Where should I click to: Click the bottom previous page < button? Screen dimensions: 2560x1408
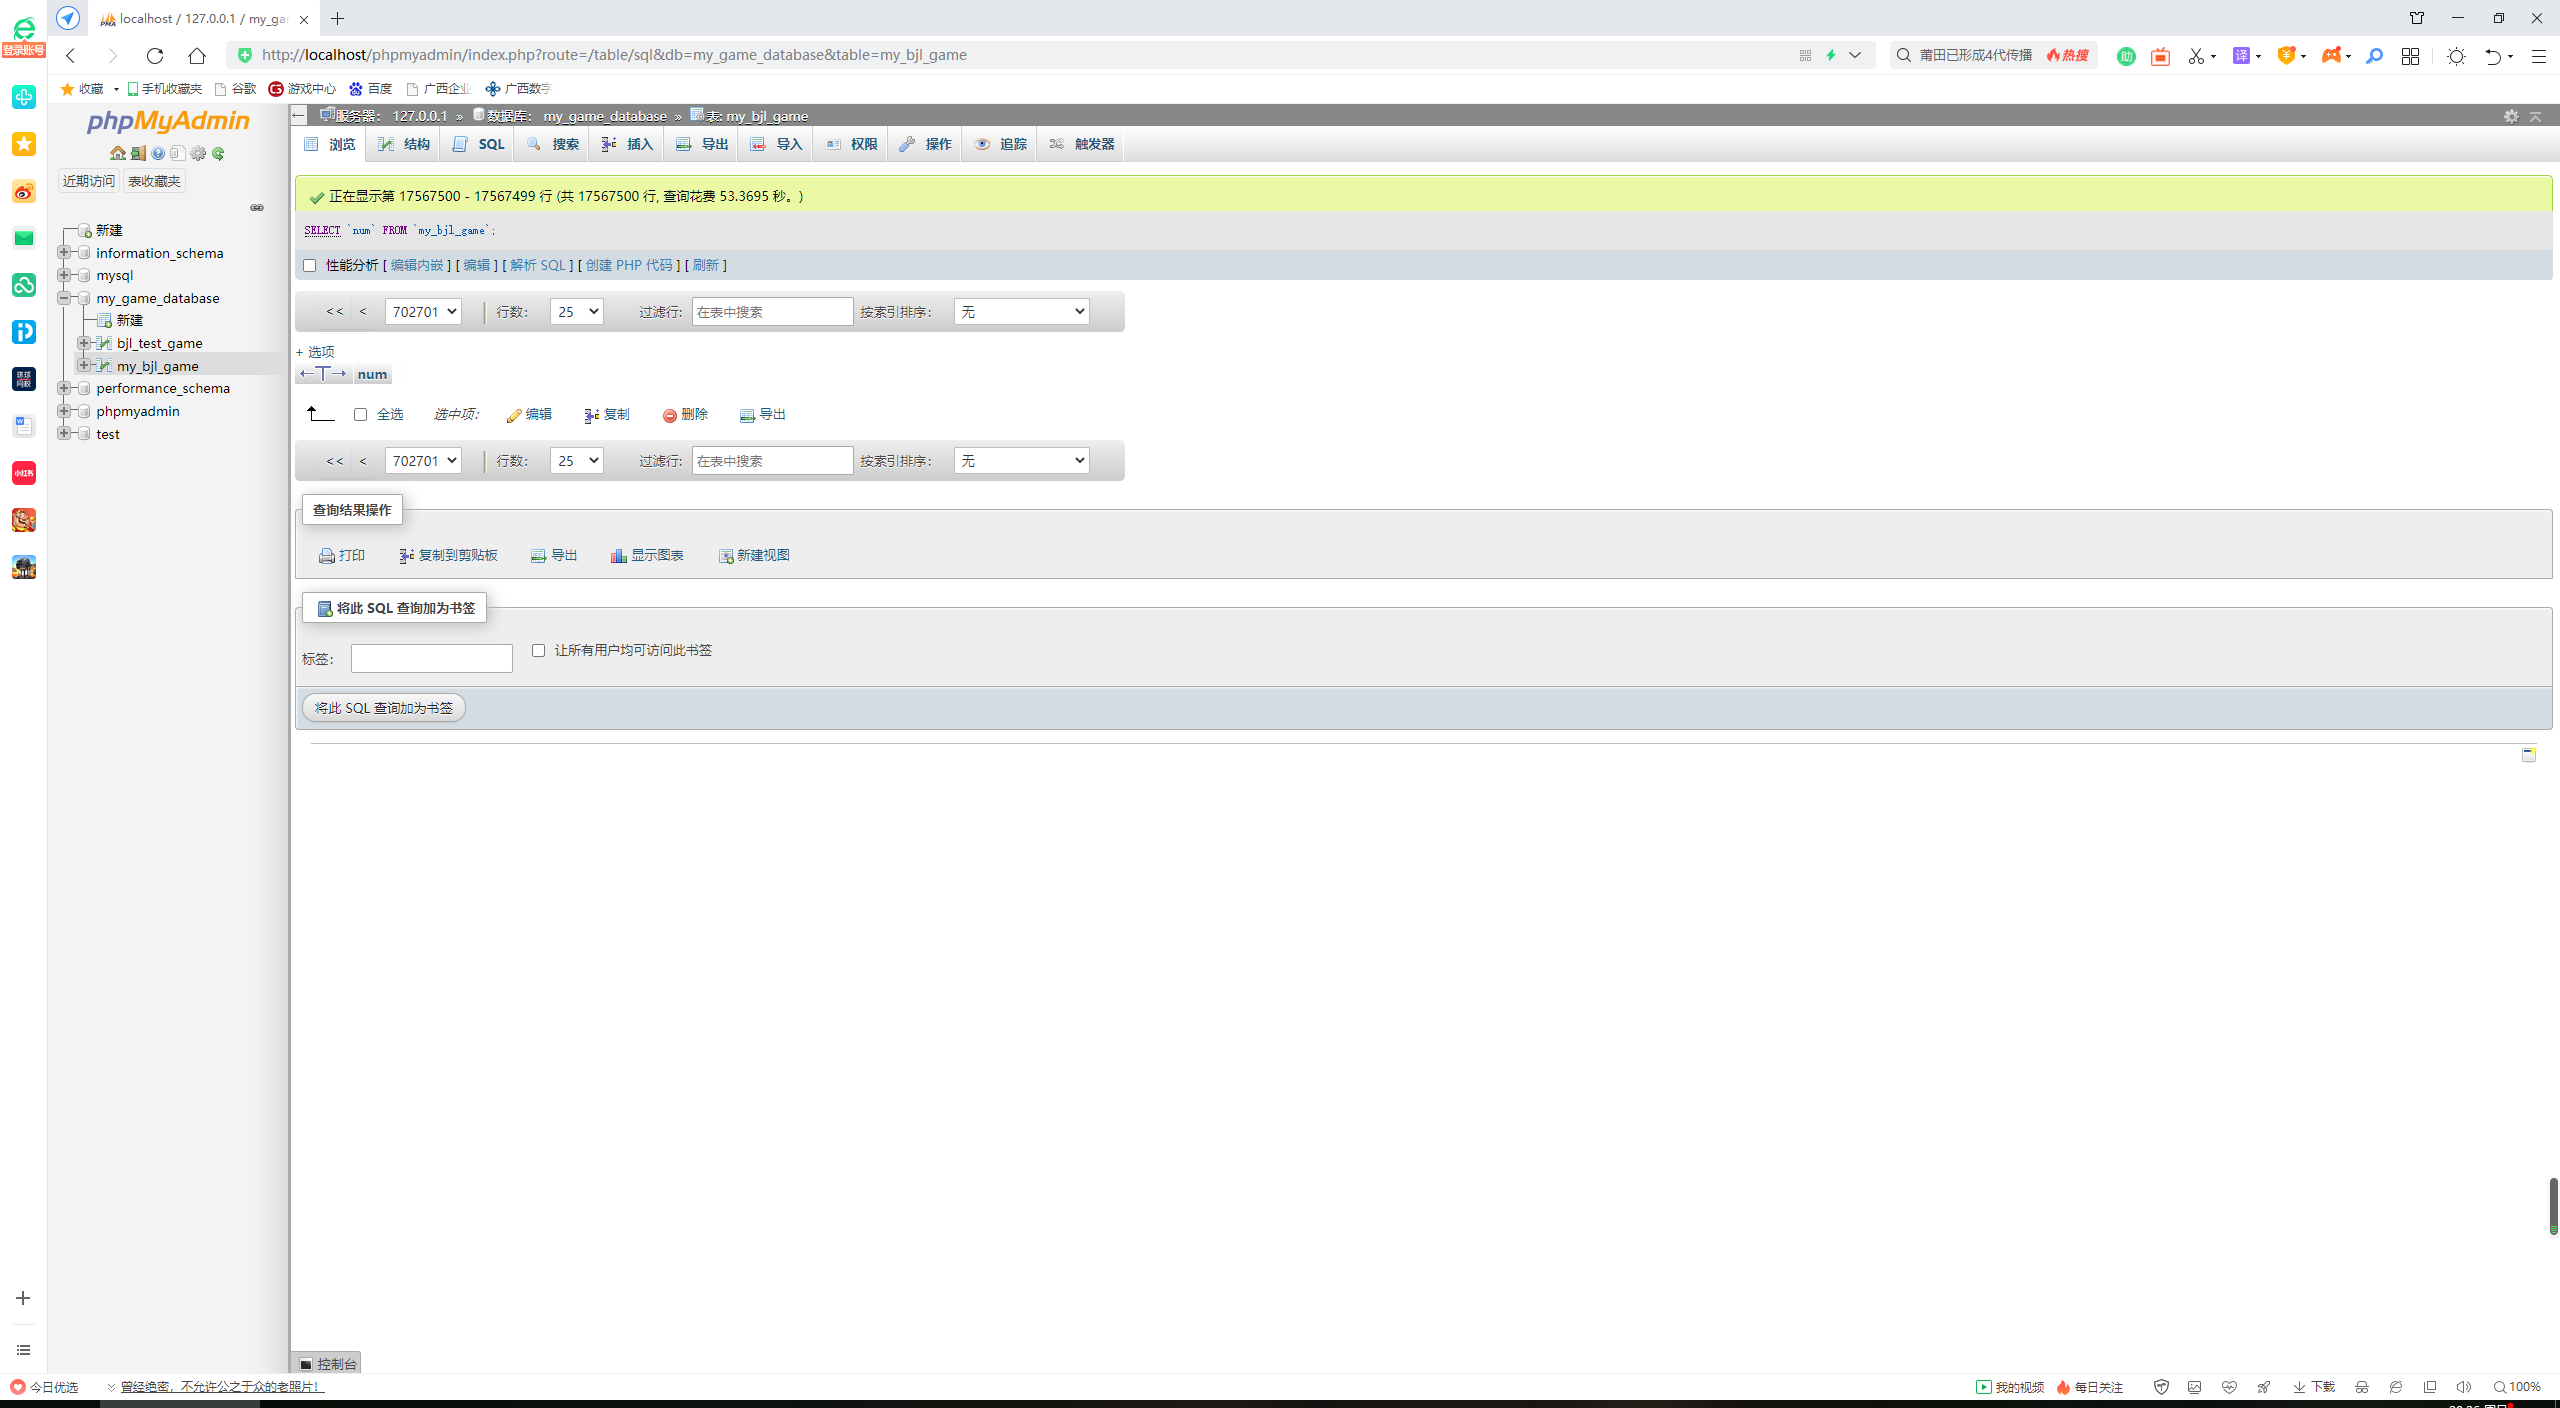pyautogui.click(x=363, y=461)
